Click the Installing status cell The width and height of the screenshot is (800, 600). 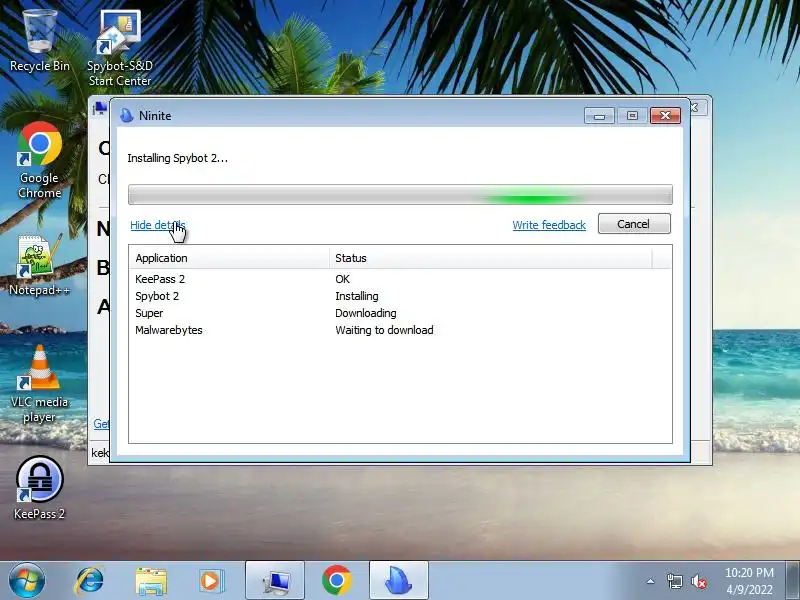point(357,296)
